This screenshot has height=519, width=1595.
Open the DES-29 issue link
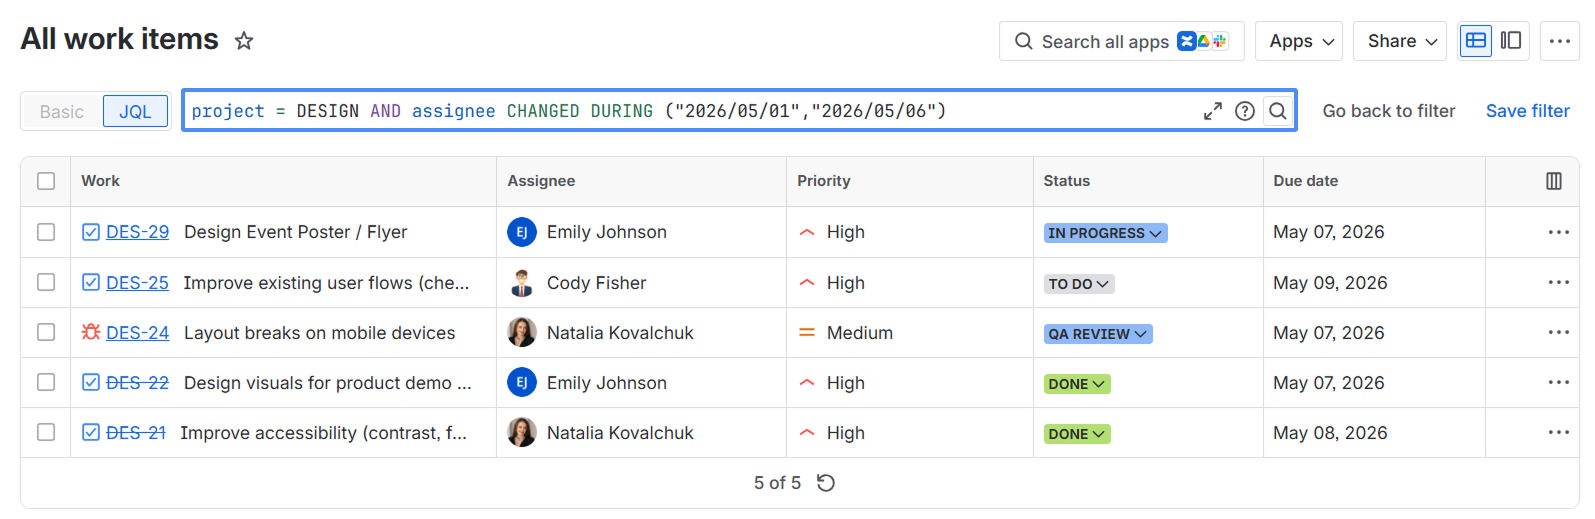coord(137,232)
